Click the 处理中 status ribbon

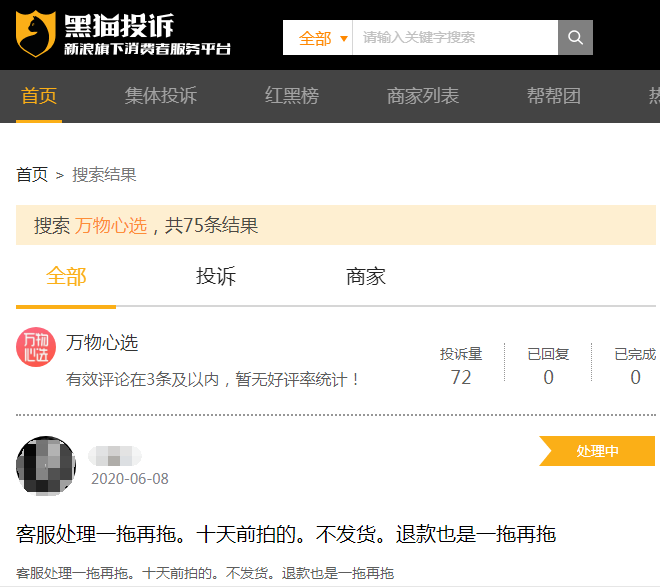click(x=598, y=451)
